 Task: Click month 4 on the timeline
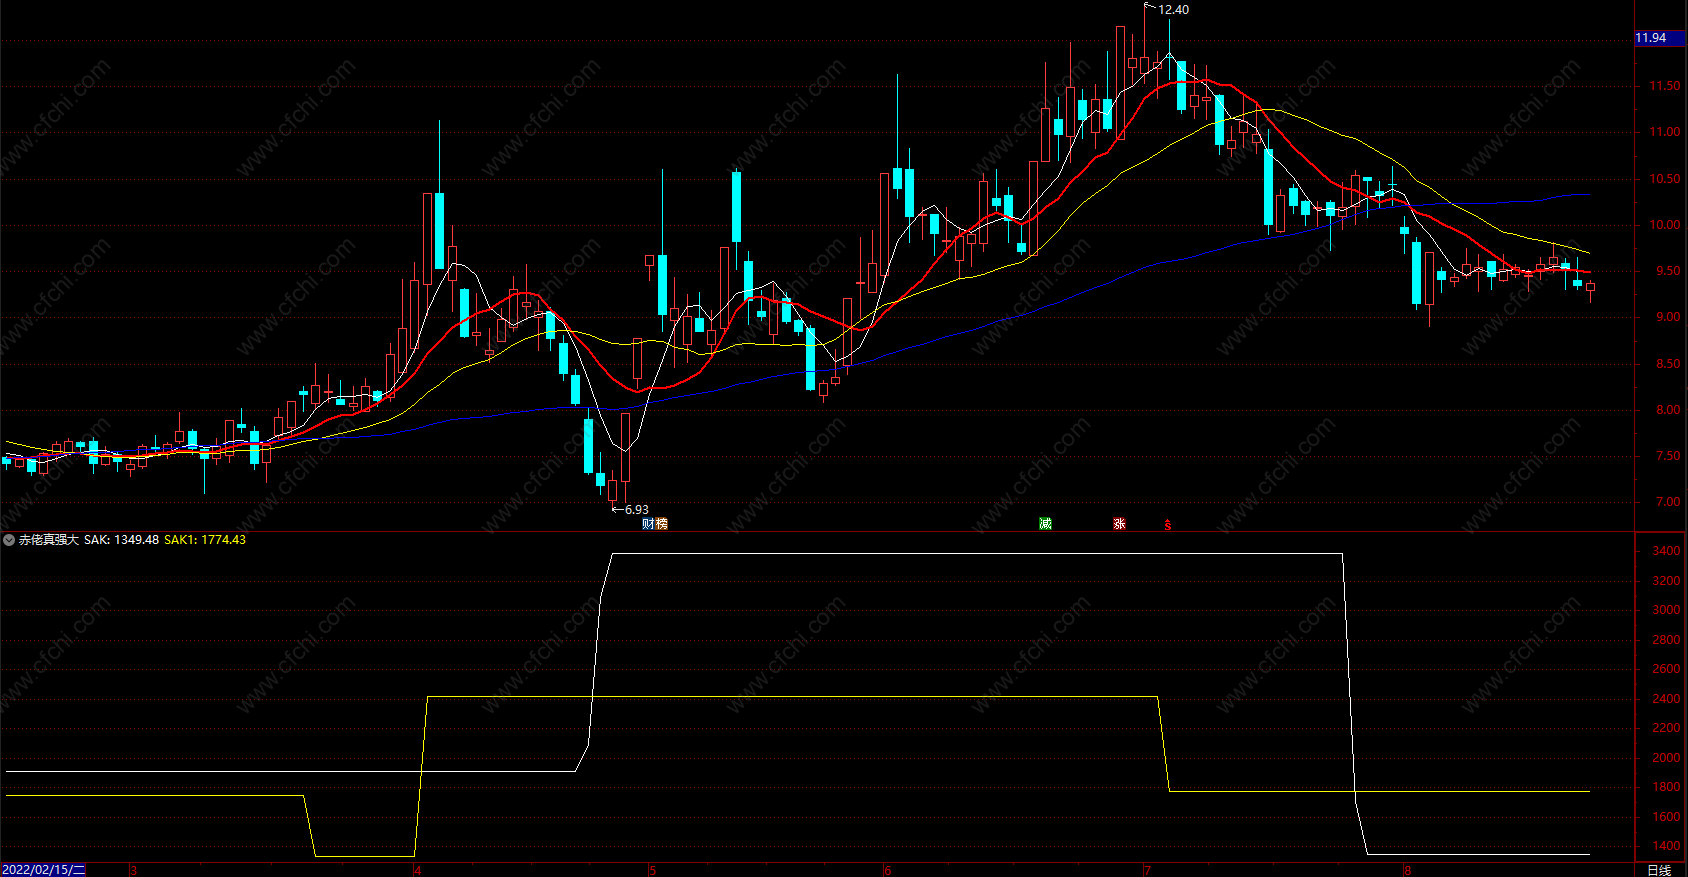418,870
